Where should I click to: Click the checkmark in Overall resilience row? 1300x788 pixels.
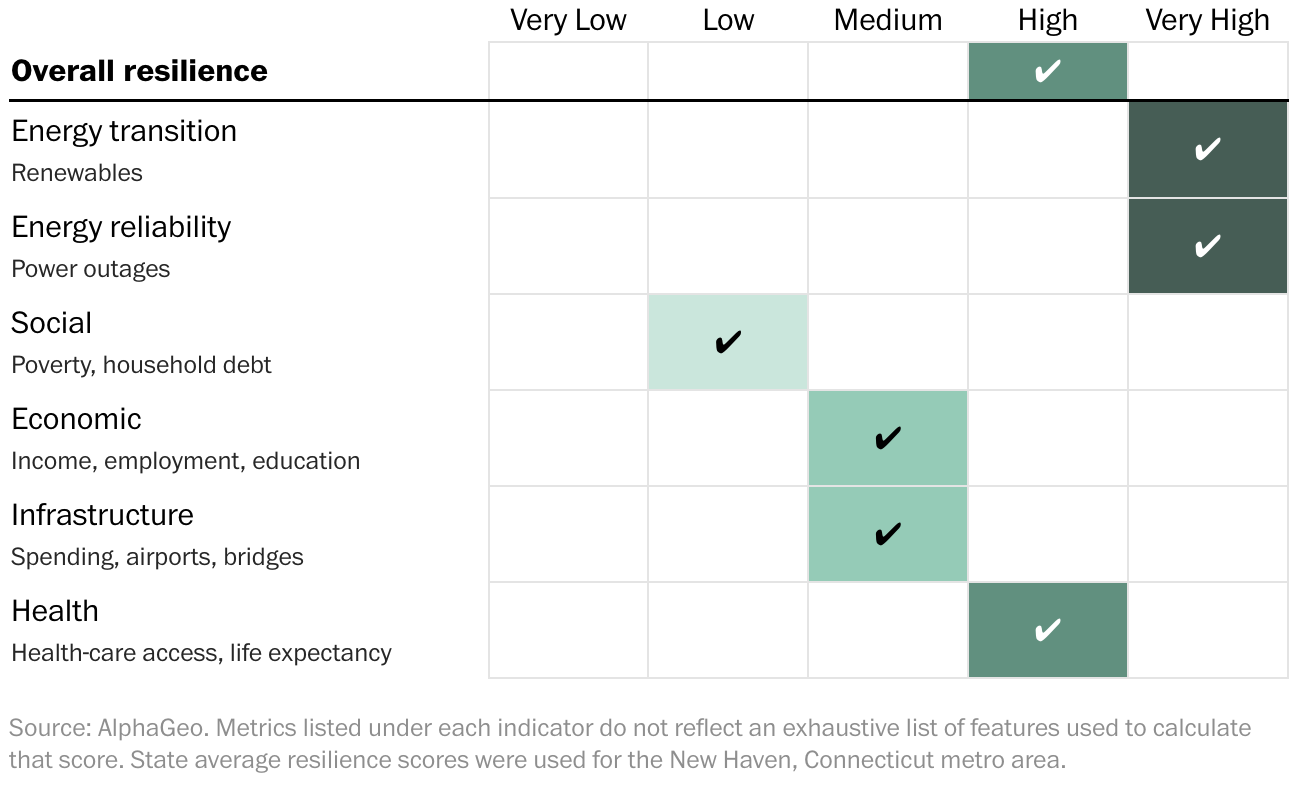pyautogui.click(x=1047, y=72)
